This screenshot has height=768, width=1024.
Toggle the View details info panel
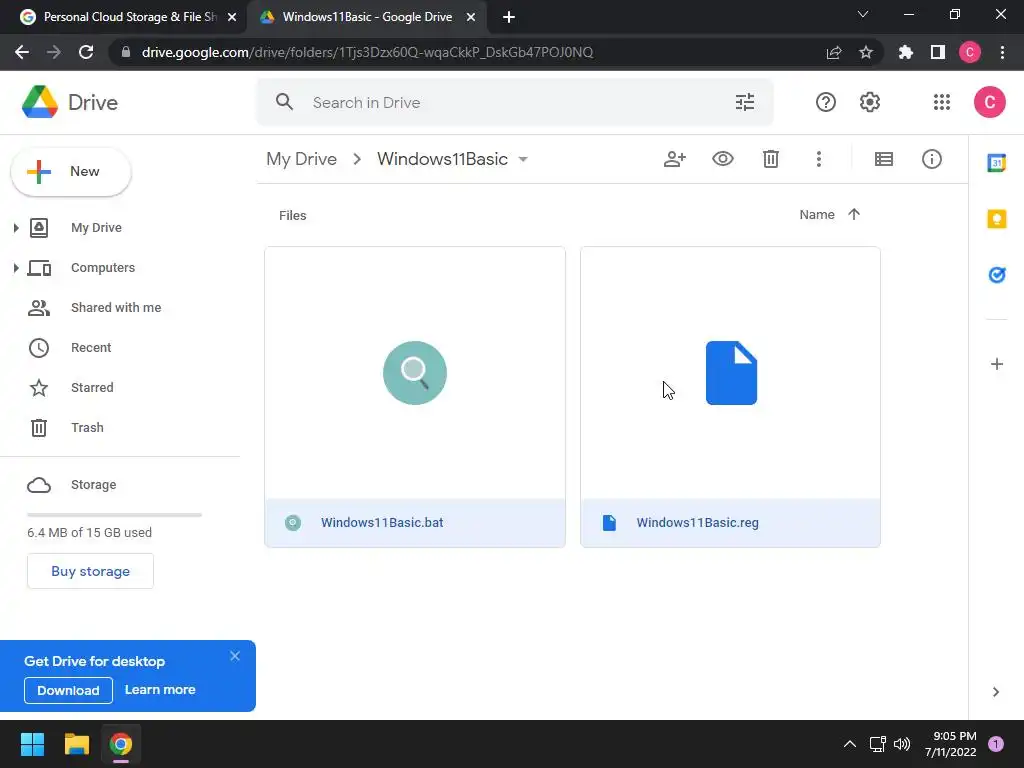click(931, 159)
